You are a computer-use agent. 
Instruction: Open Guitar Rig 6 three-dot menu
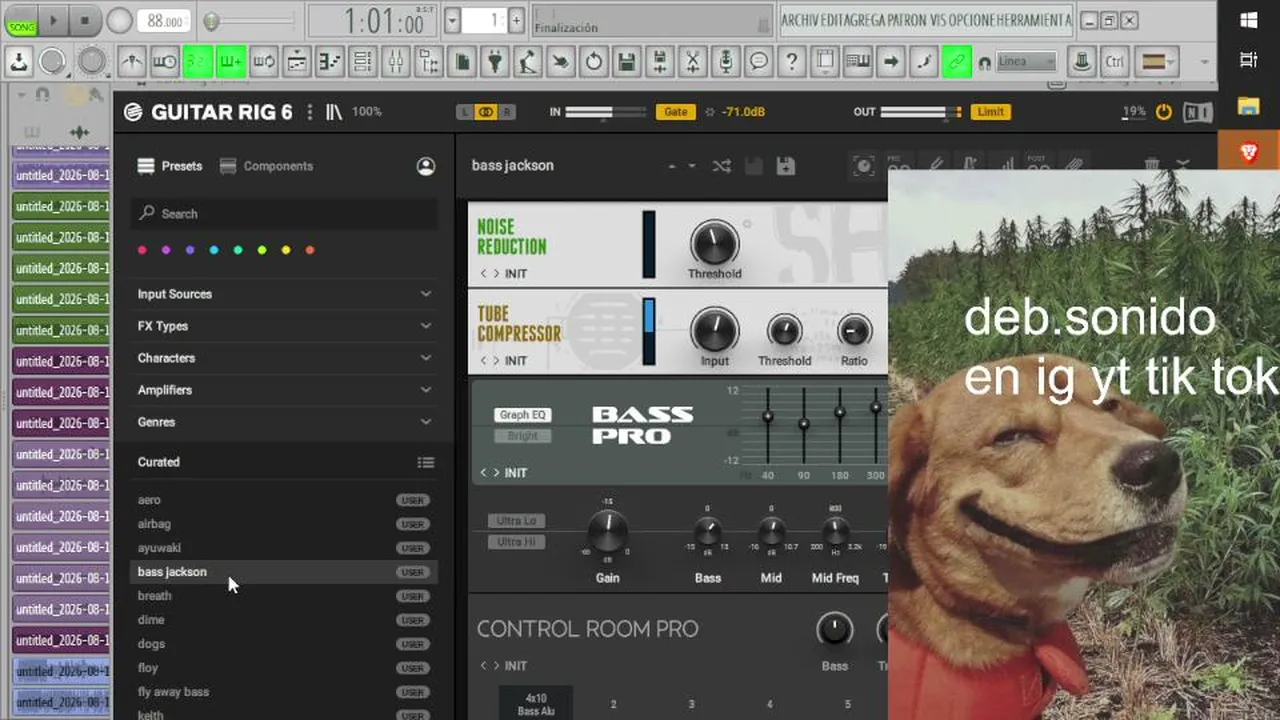tap(309, 112)
